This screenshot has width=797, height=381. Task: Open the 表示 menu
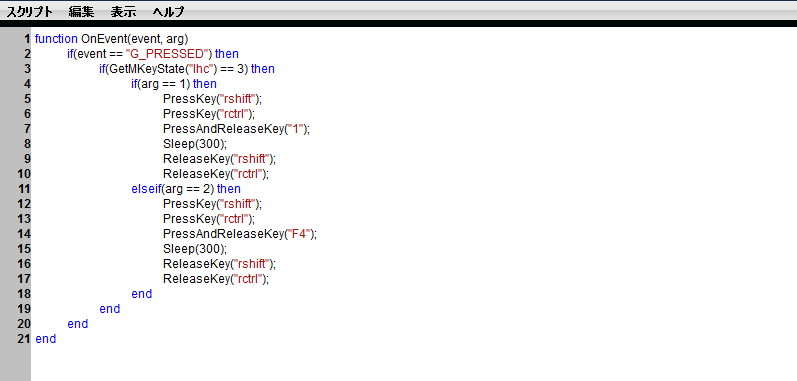coord(124,12)
